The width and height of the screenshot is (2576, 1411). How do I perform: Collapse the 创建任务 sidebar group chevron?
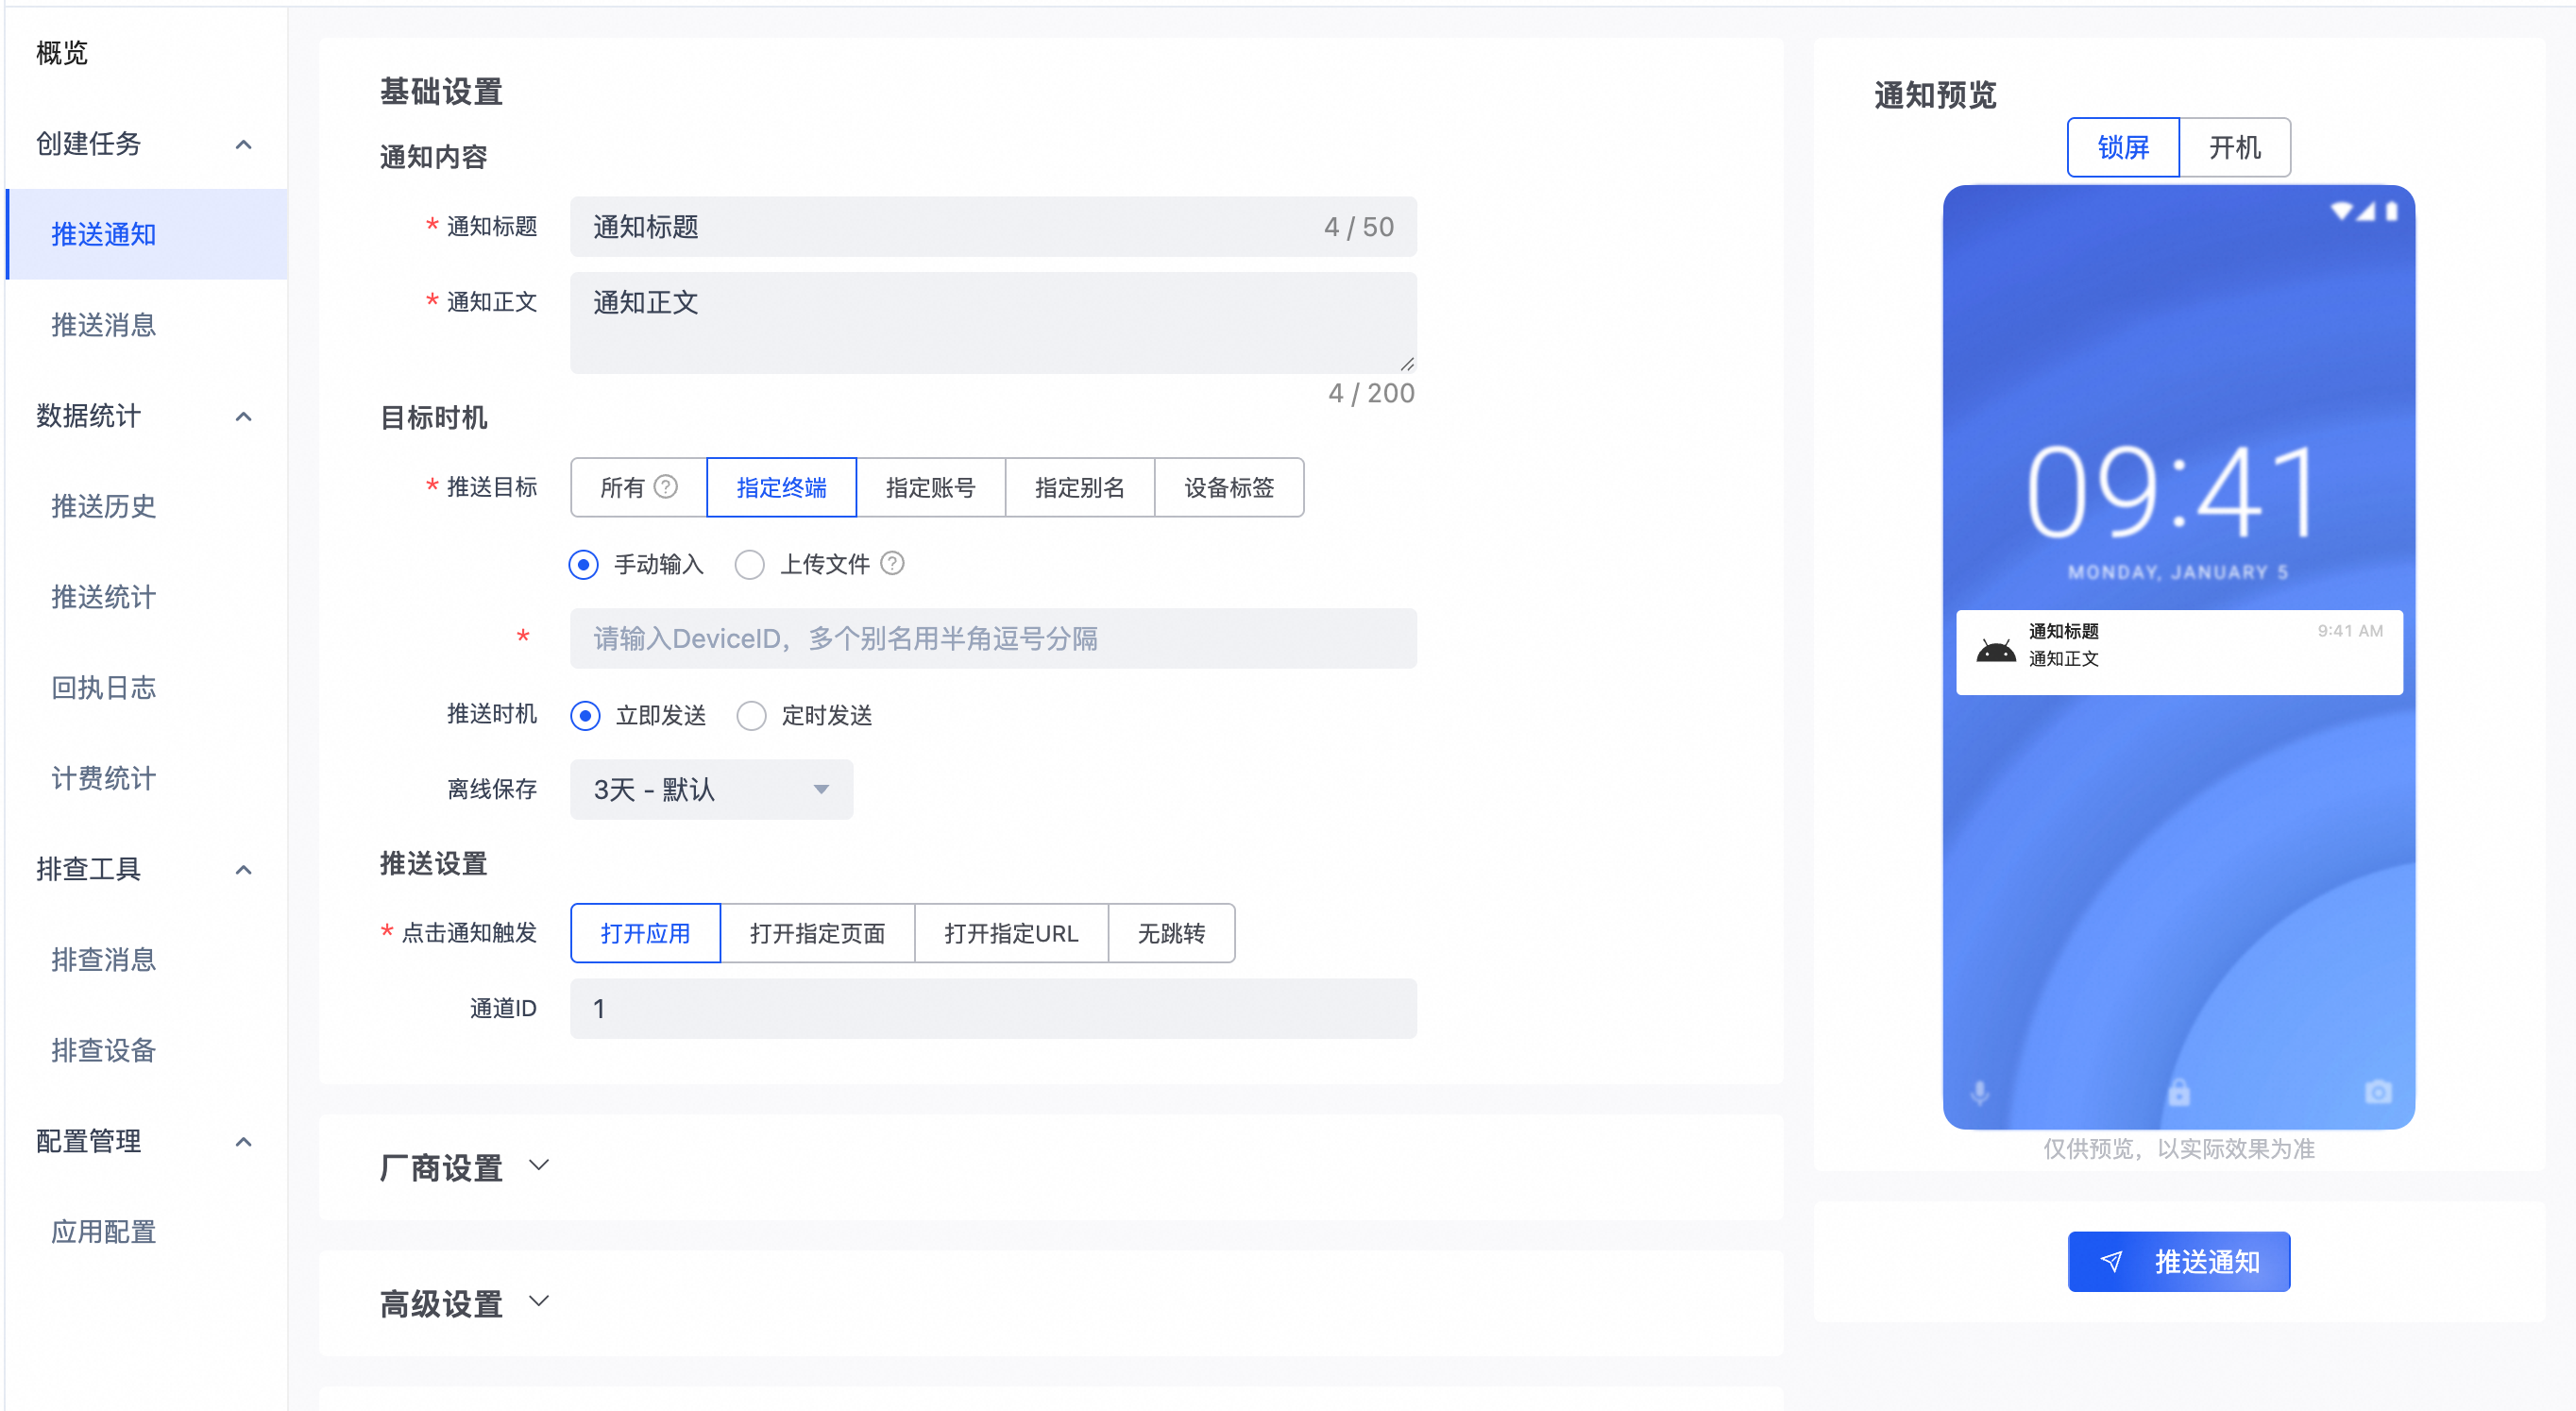[x=243, y=144]
